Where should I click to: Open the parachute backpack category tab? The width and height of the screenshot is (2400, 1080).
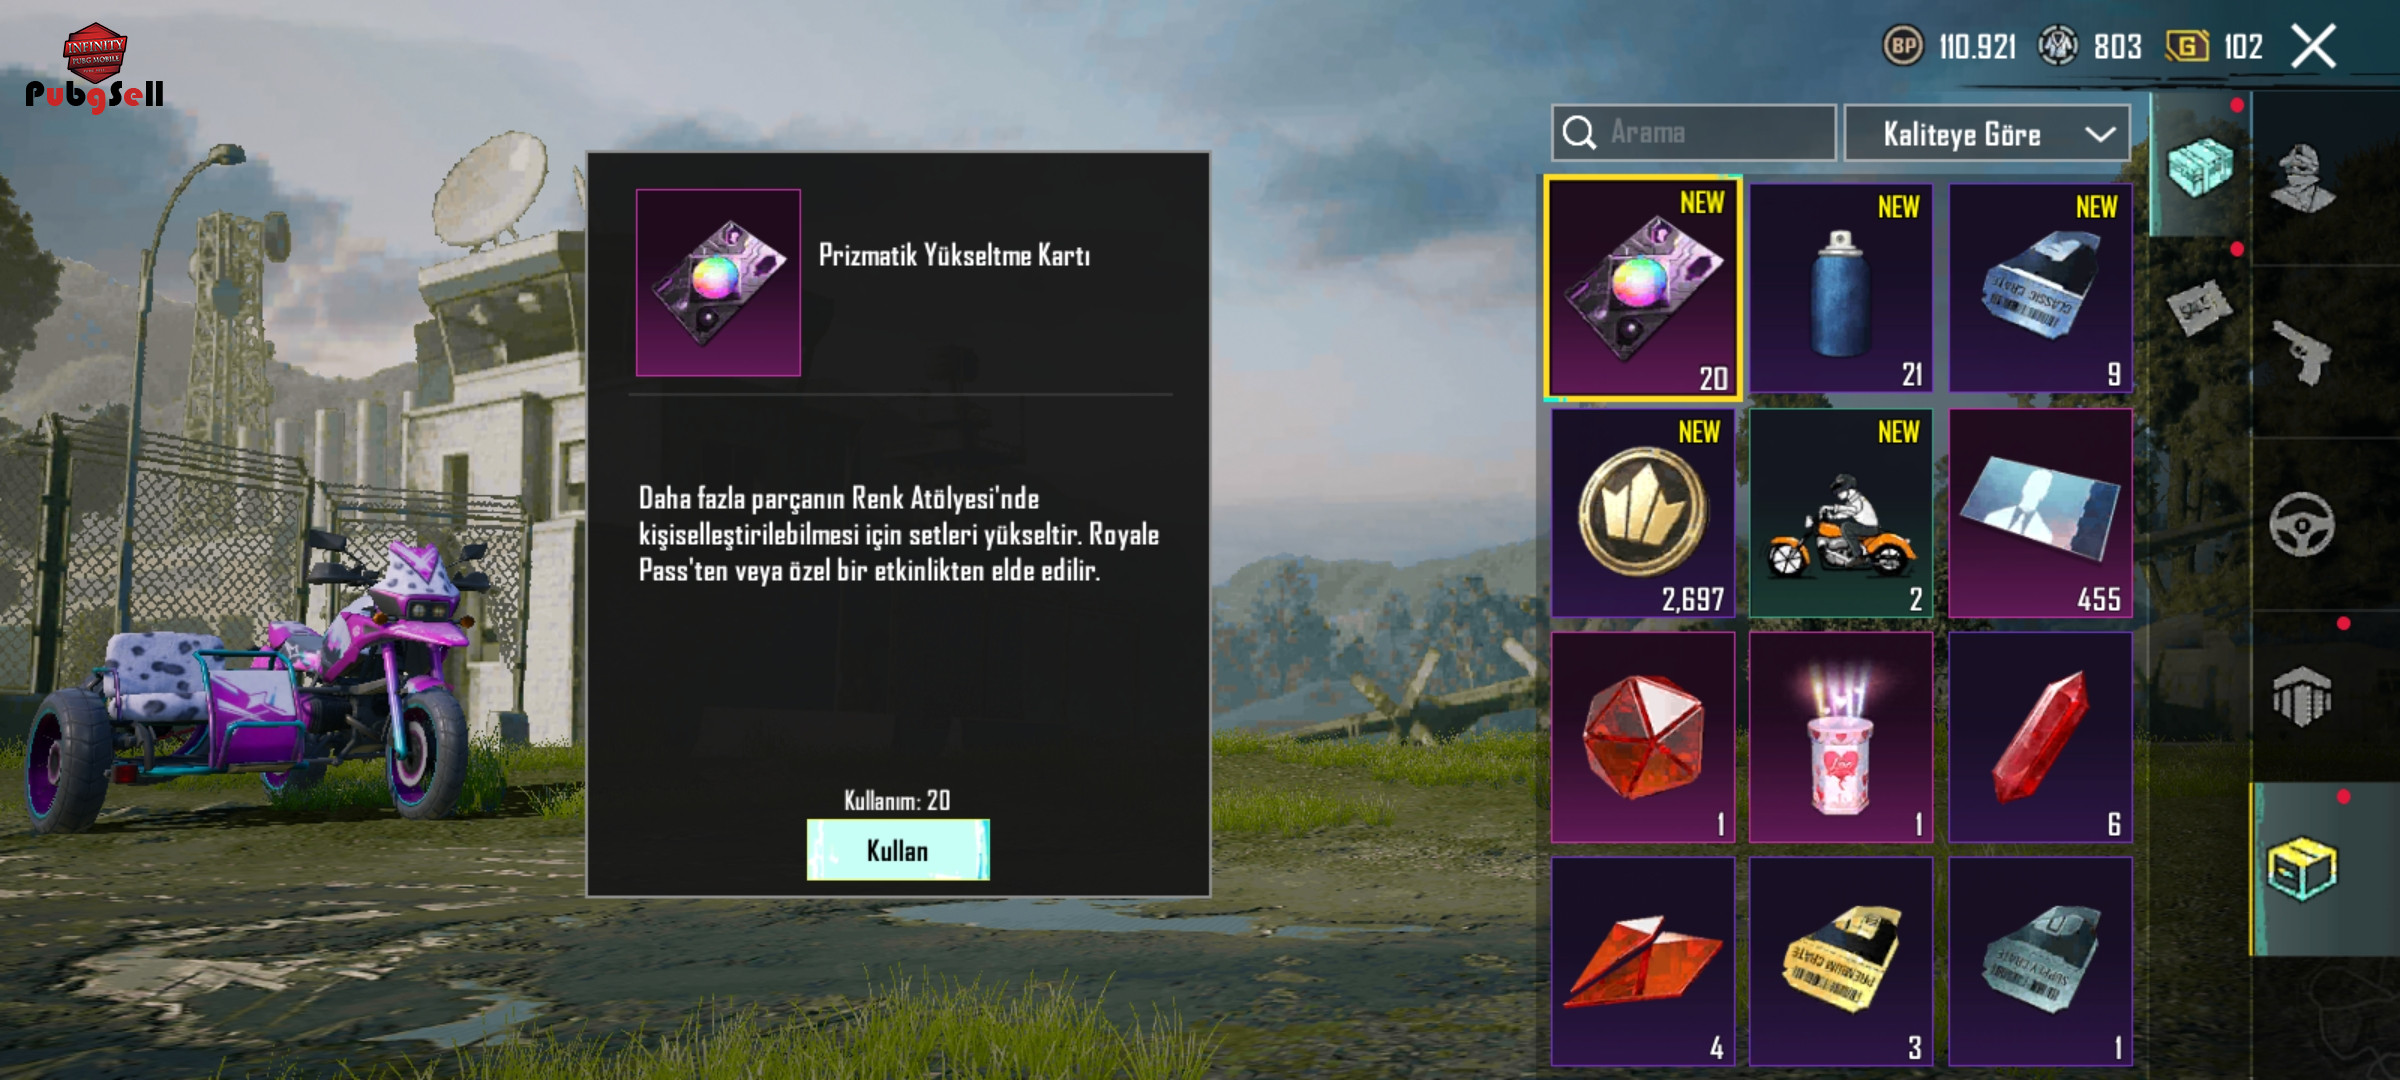coord(2302,697)
